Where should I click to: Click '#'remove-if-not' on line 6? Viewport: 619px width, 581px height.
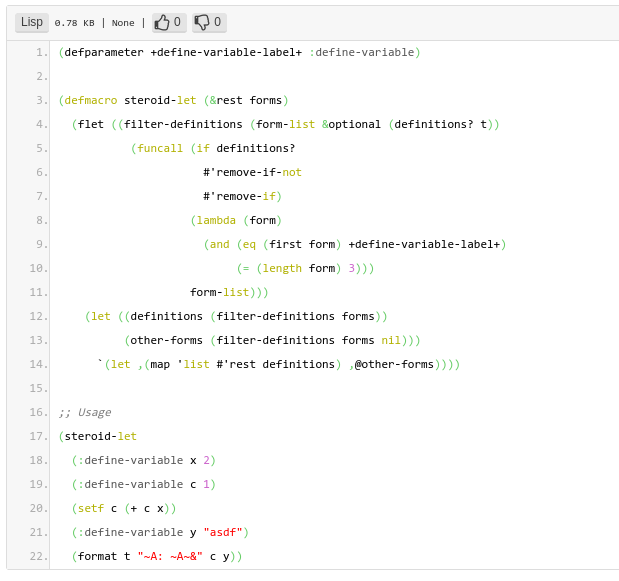coord(252,172)
